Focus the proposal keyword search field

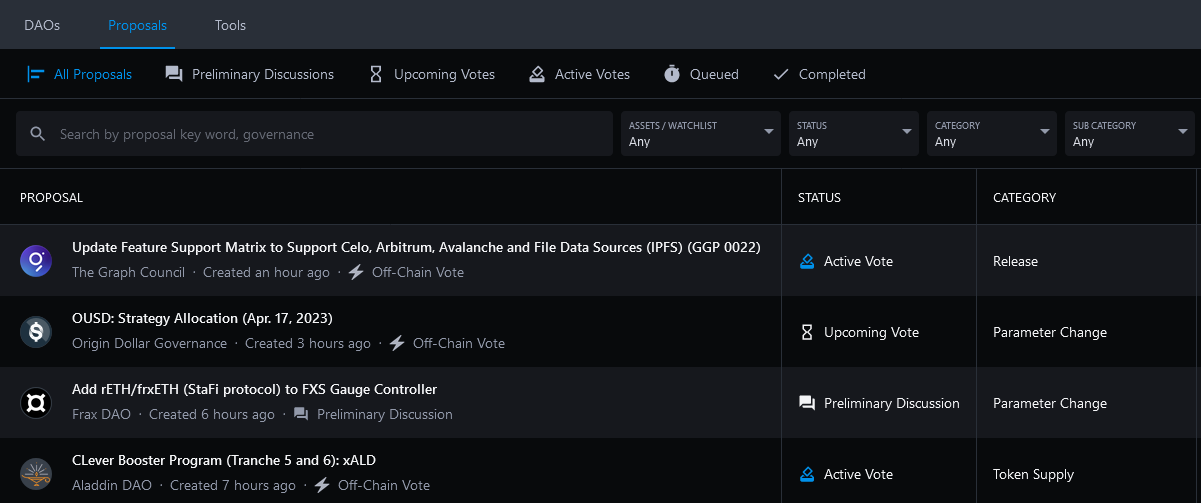pyautogui.click(x=314, y=133)
